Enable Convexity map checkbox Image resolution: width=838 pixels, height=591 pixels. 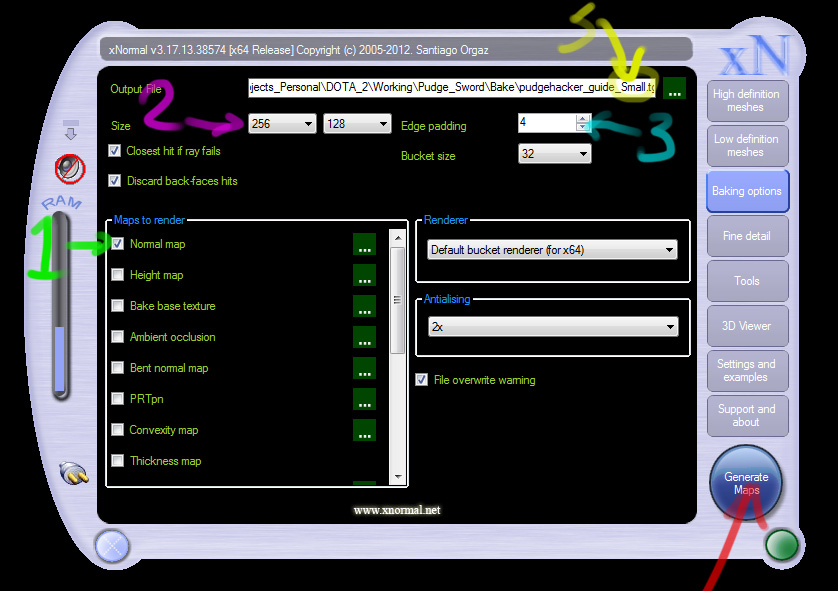118,430
